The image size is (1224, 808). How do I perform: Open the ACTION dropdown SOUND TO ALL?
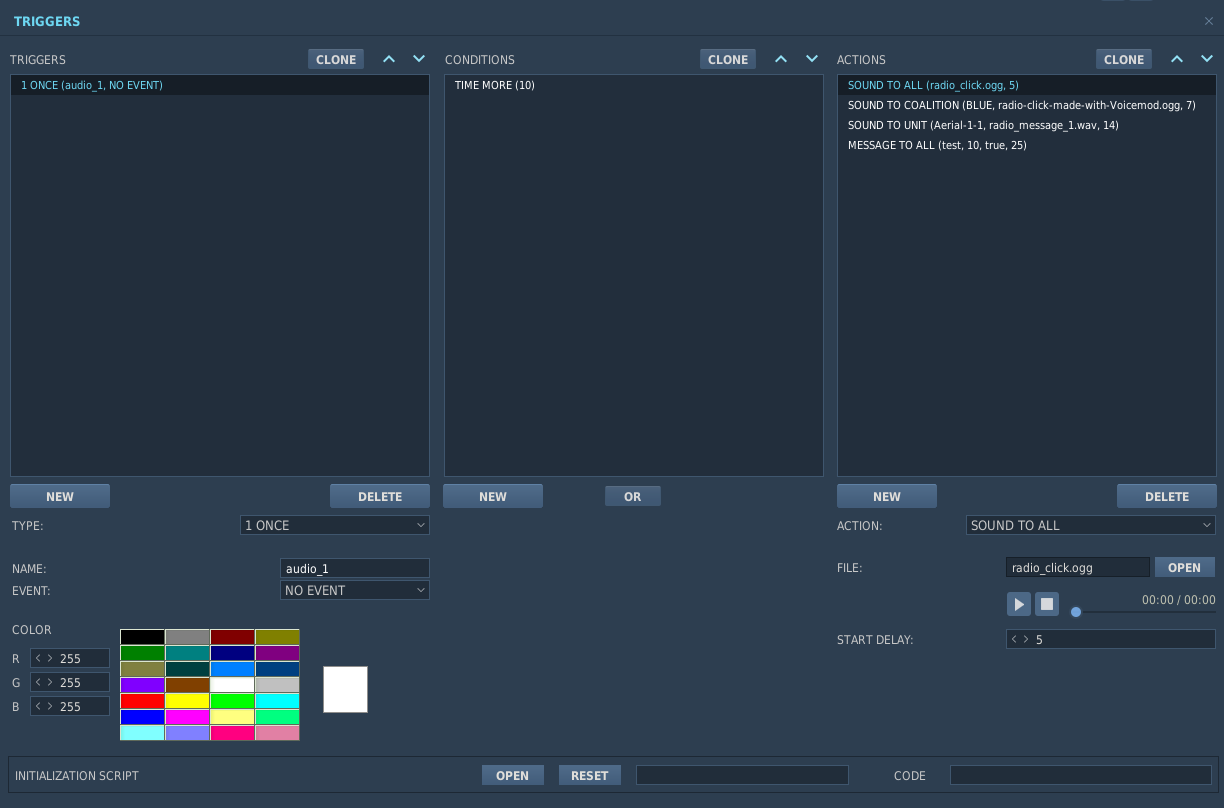[1091, 525]
